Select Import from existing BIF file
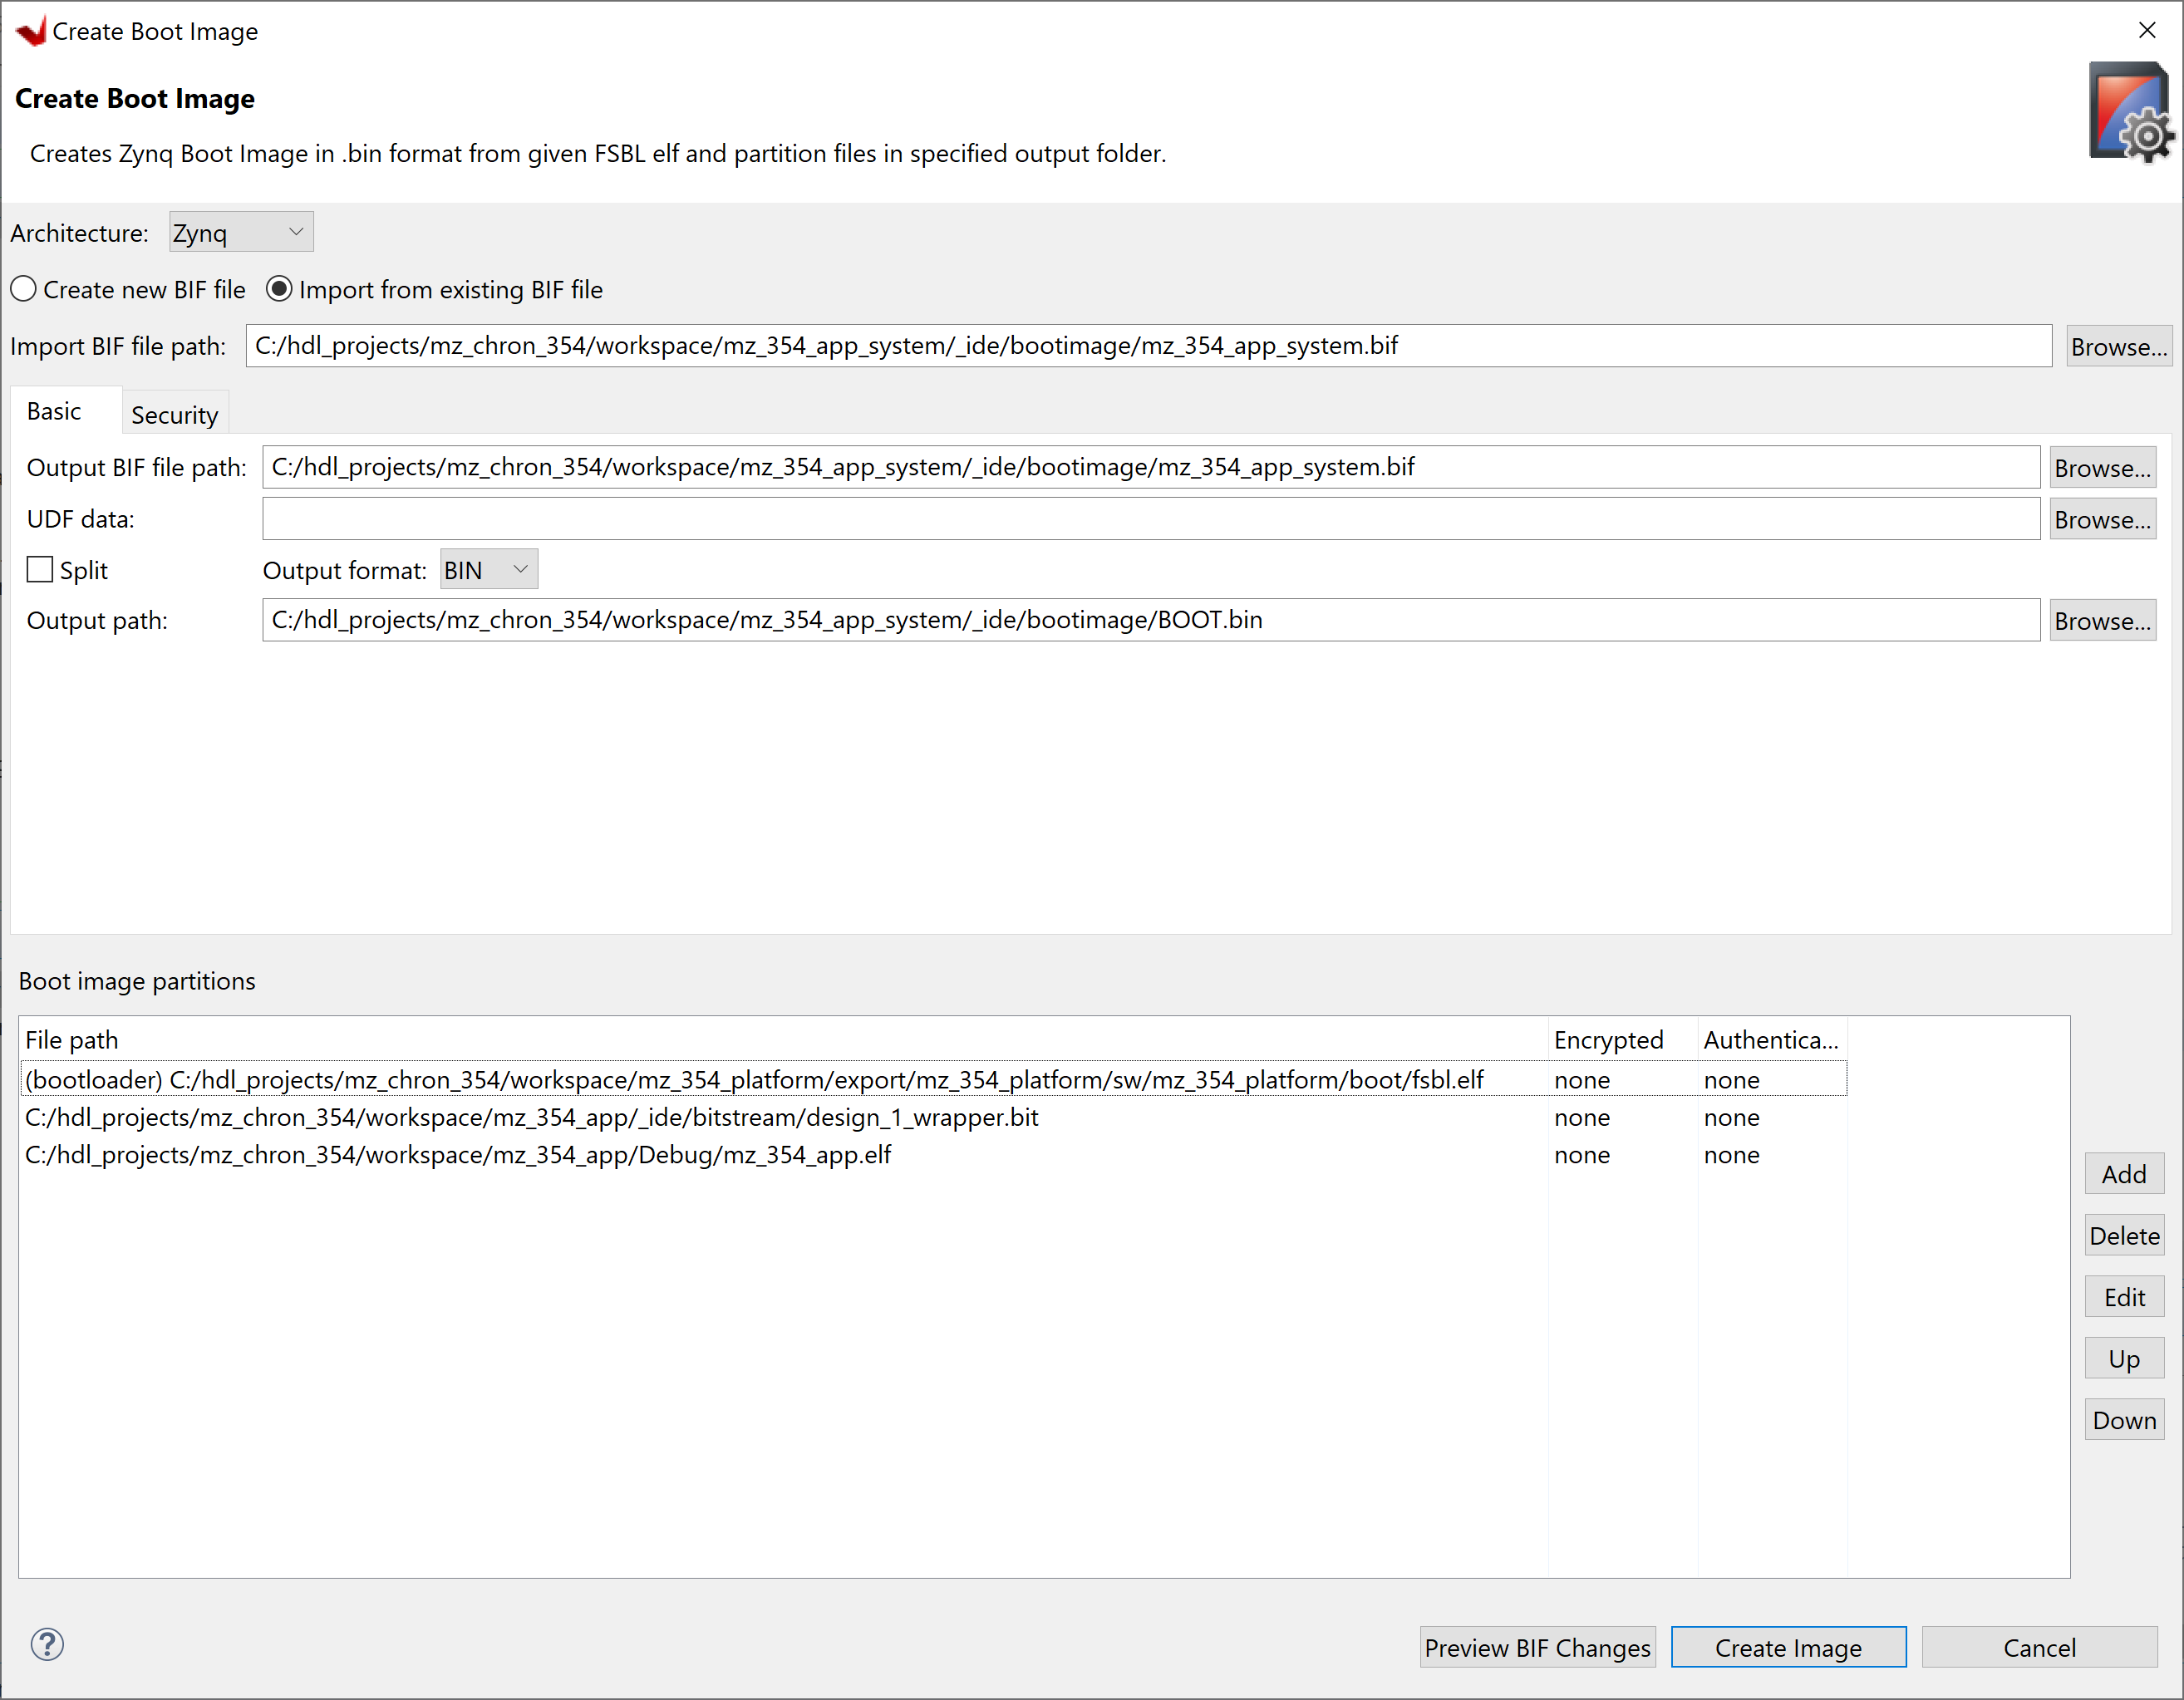 [x=280, y=288]
